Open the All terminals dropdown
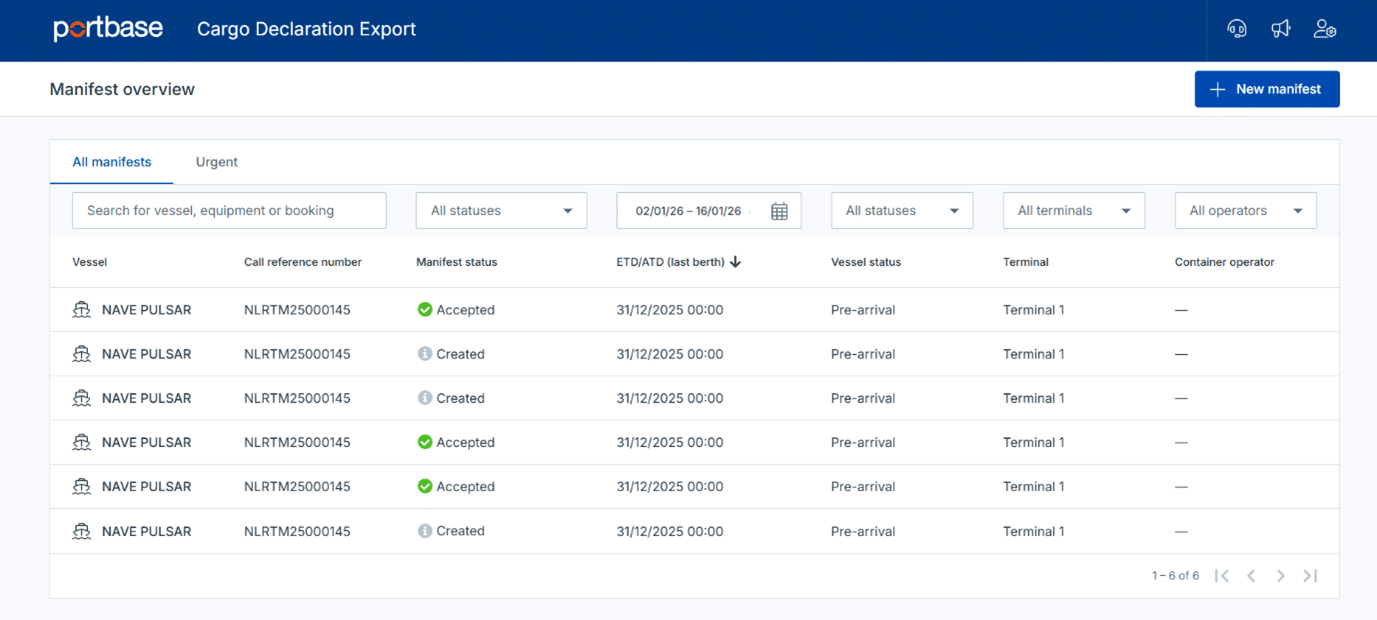The width and height of the screenshot is (1377, 620). pos(1073,211)
